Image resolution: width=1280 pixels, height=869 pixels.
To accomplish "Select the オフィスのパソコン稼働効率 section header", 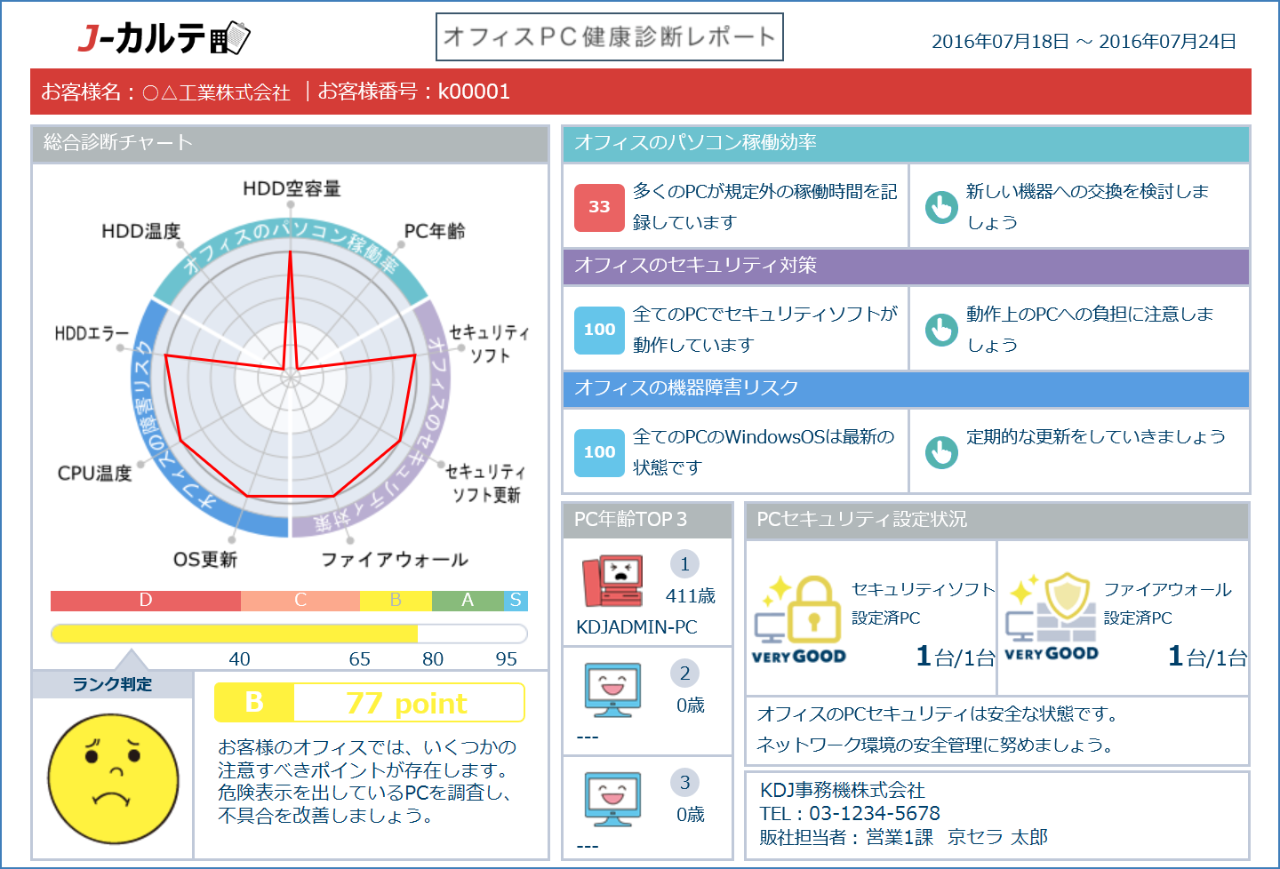I will click(906, 144).
